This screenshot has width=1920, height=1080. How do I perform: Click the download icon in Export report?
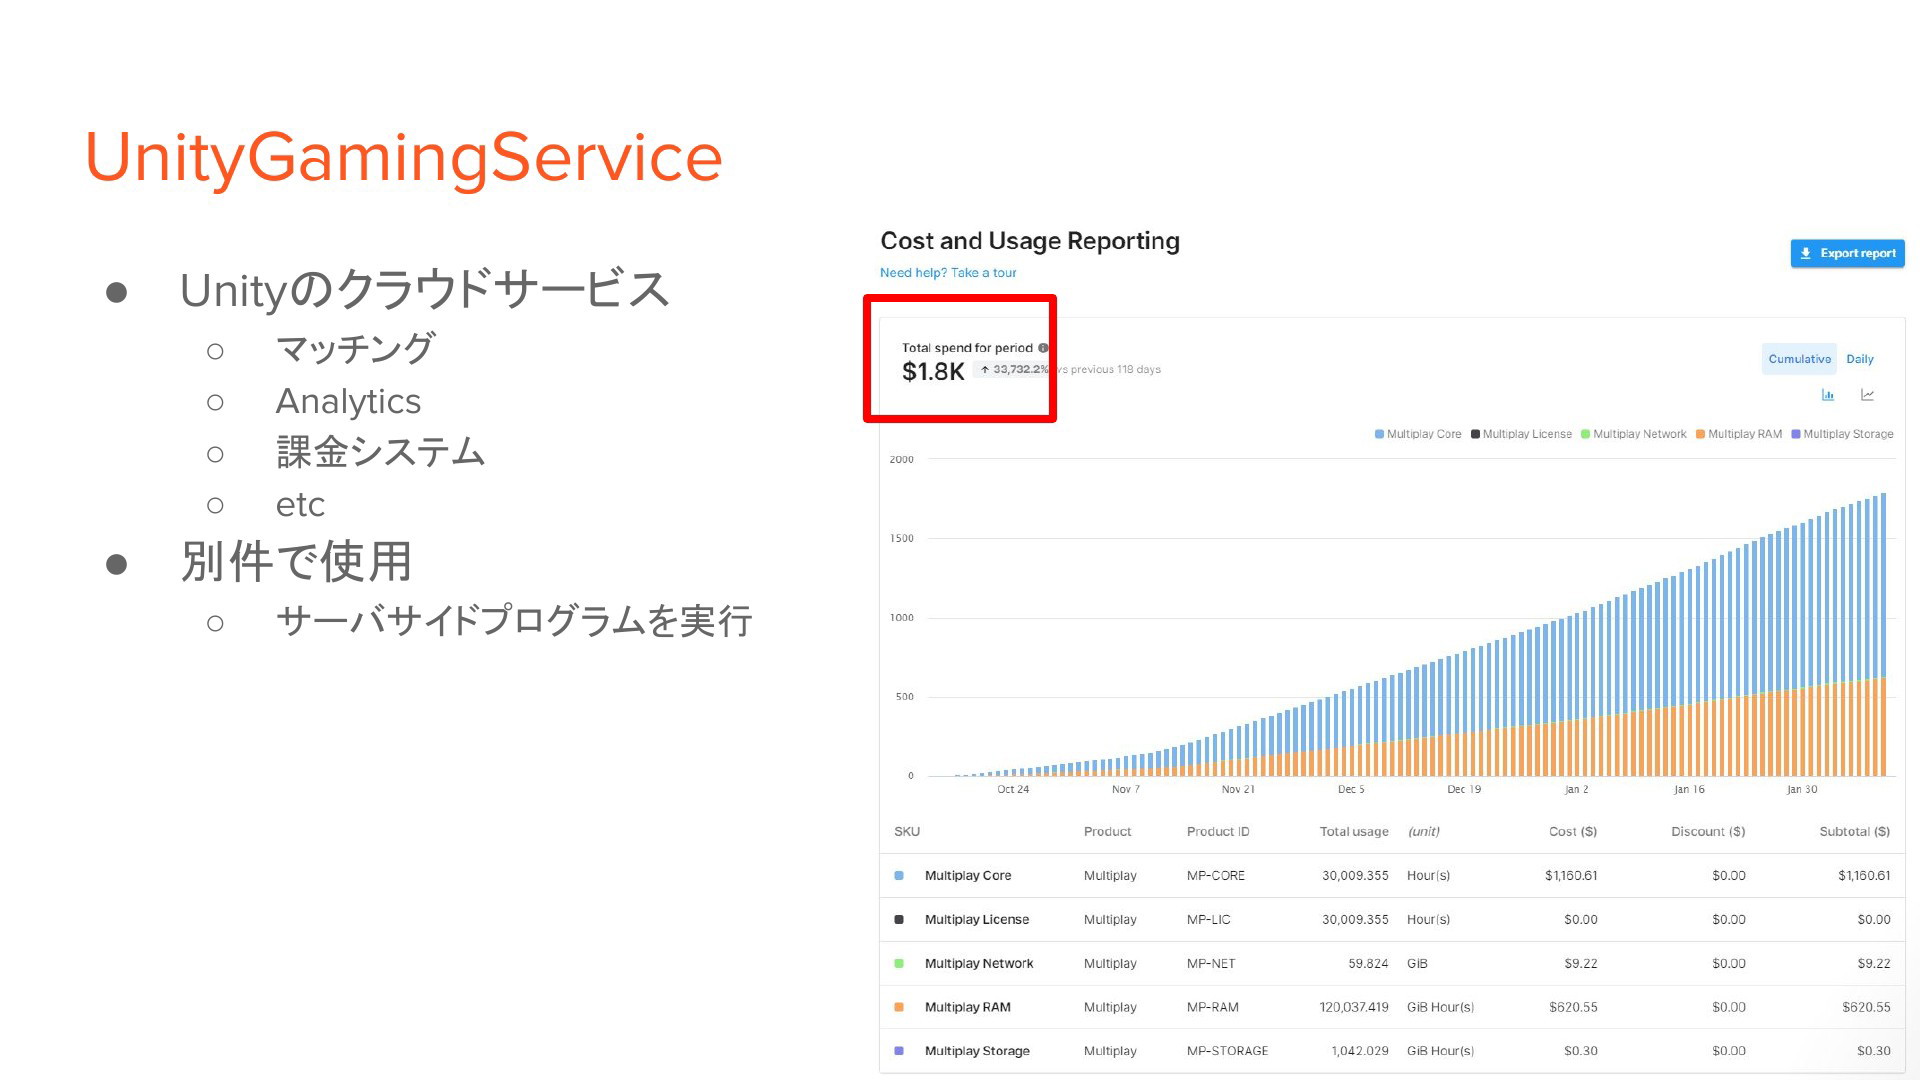click(x=1806, y=253)
